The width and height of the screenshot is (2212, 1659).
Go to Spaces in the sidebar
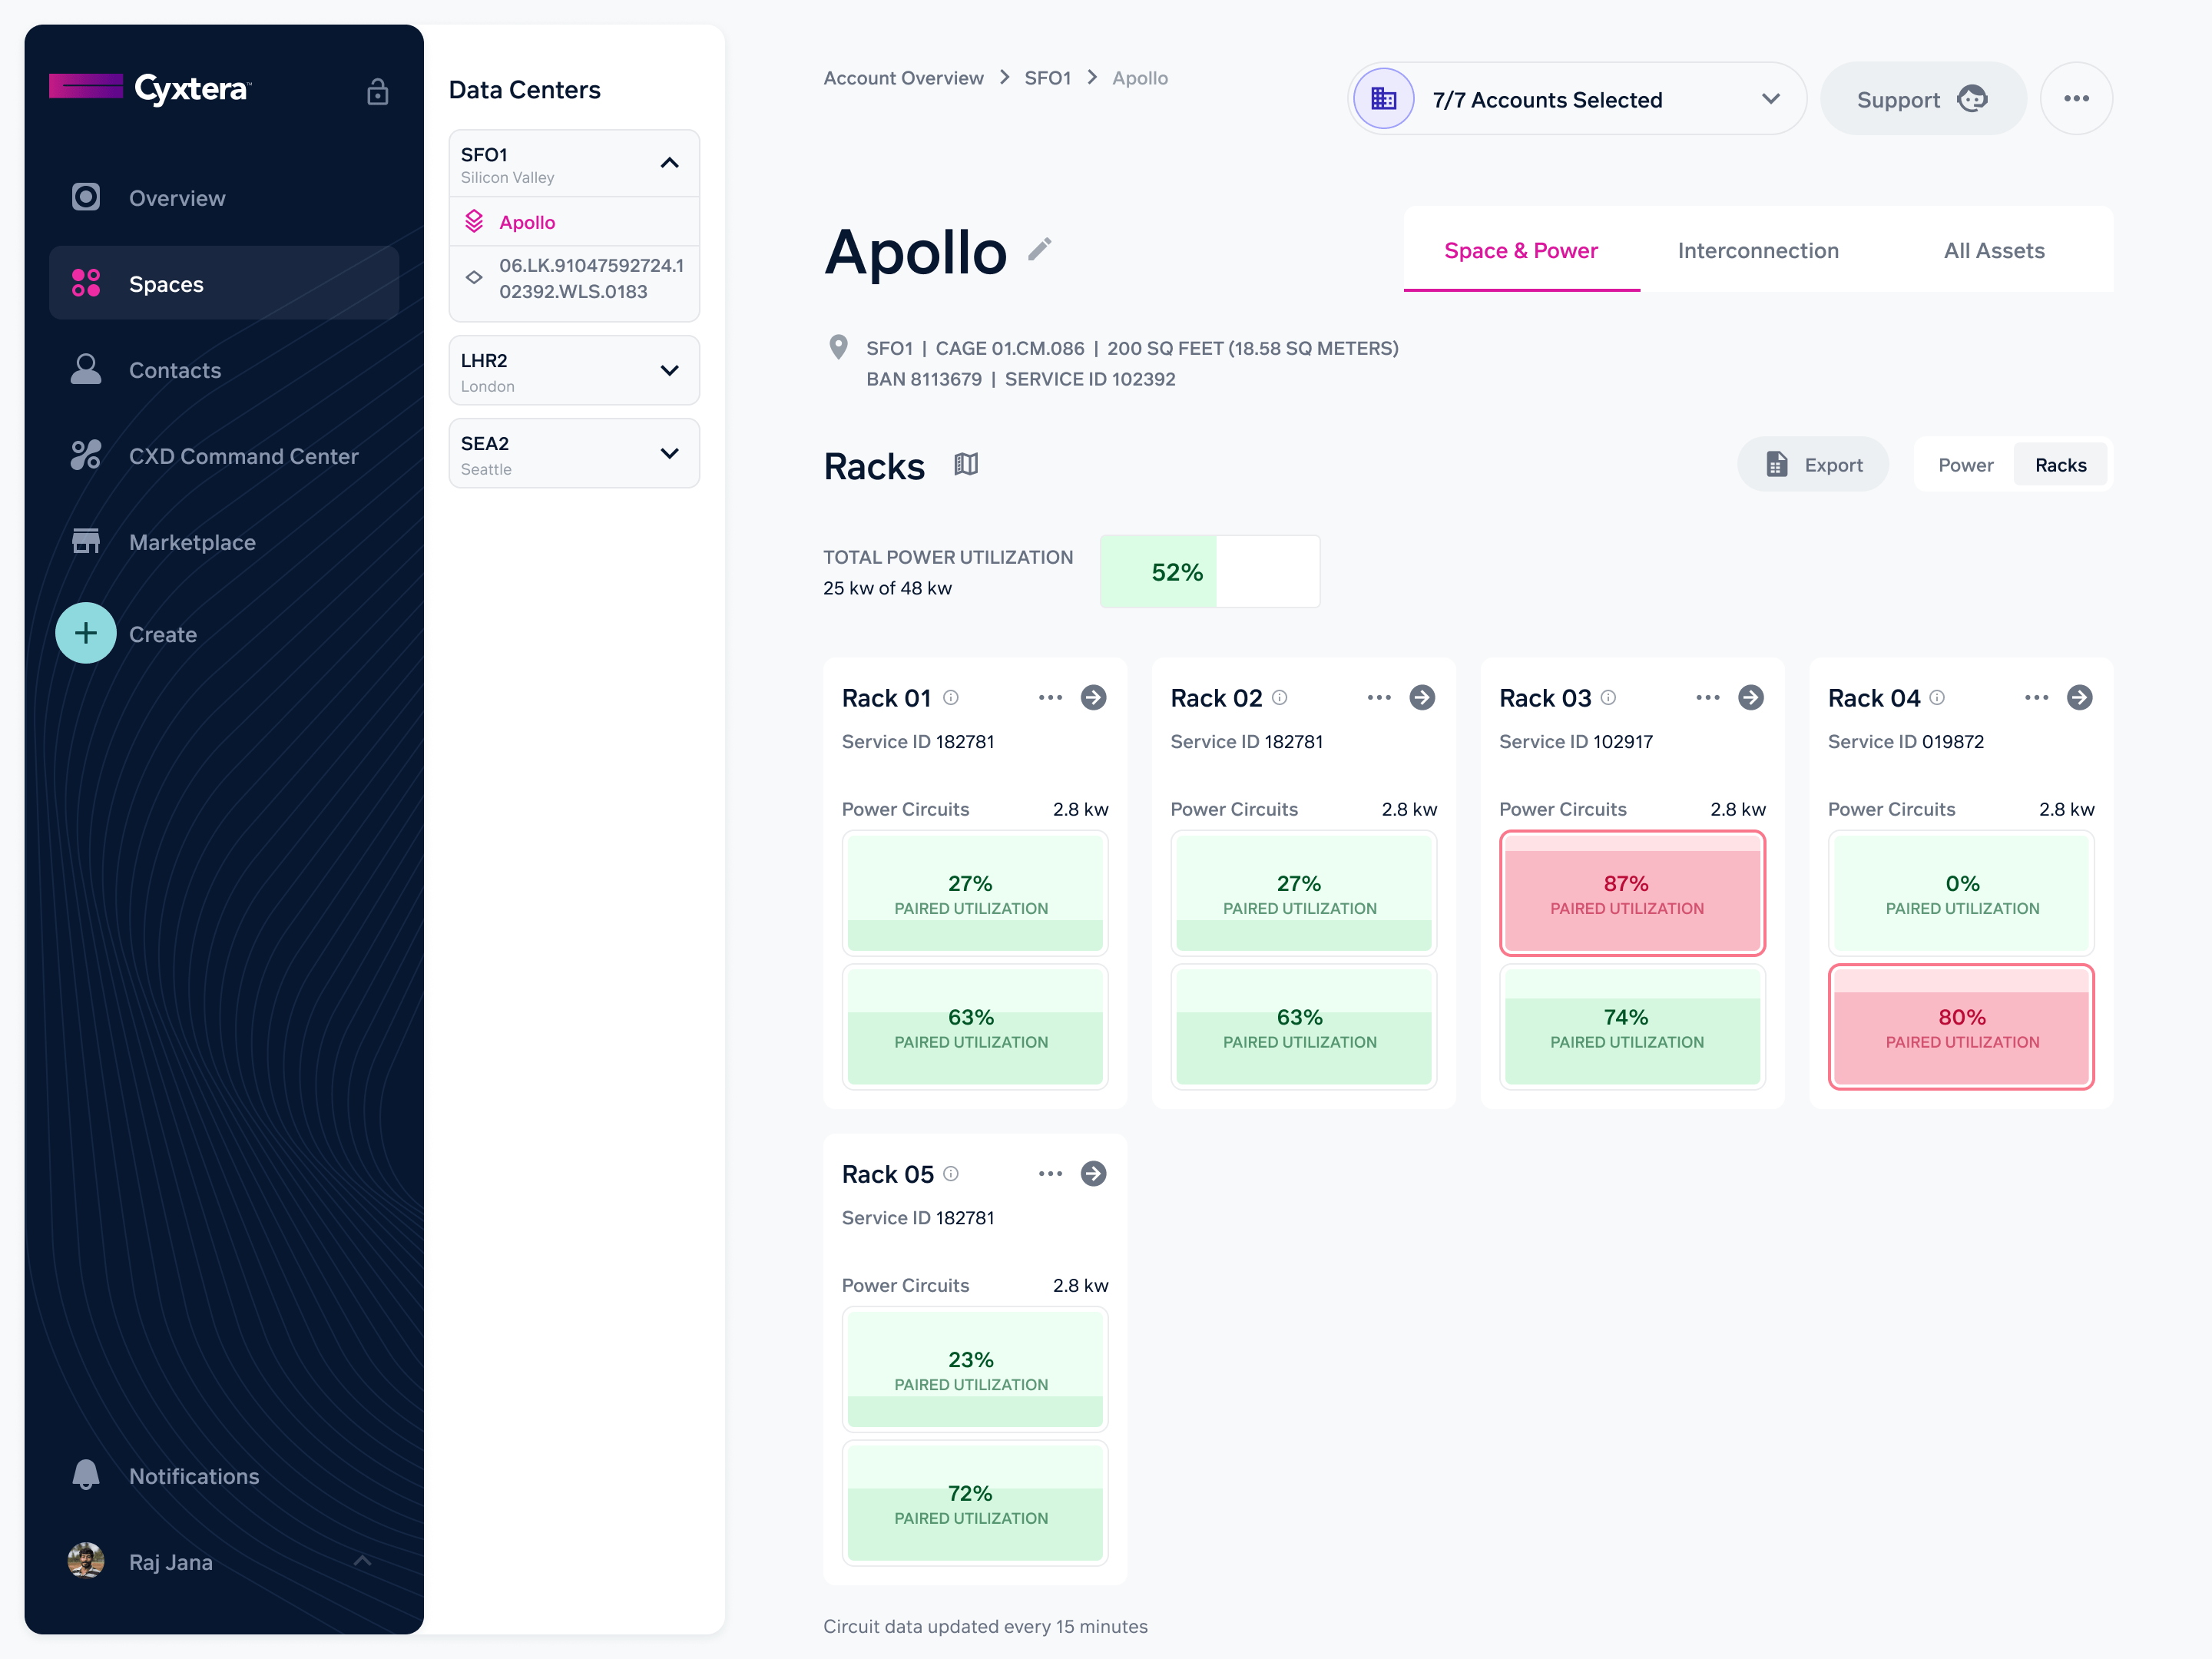[x=224, y=284]
